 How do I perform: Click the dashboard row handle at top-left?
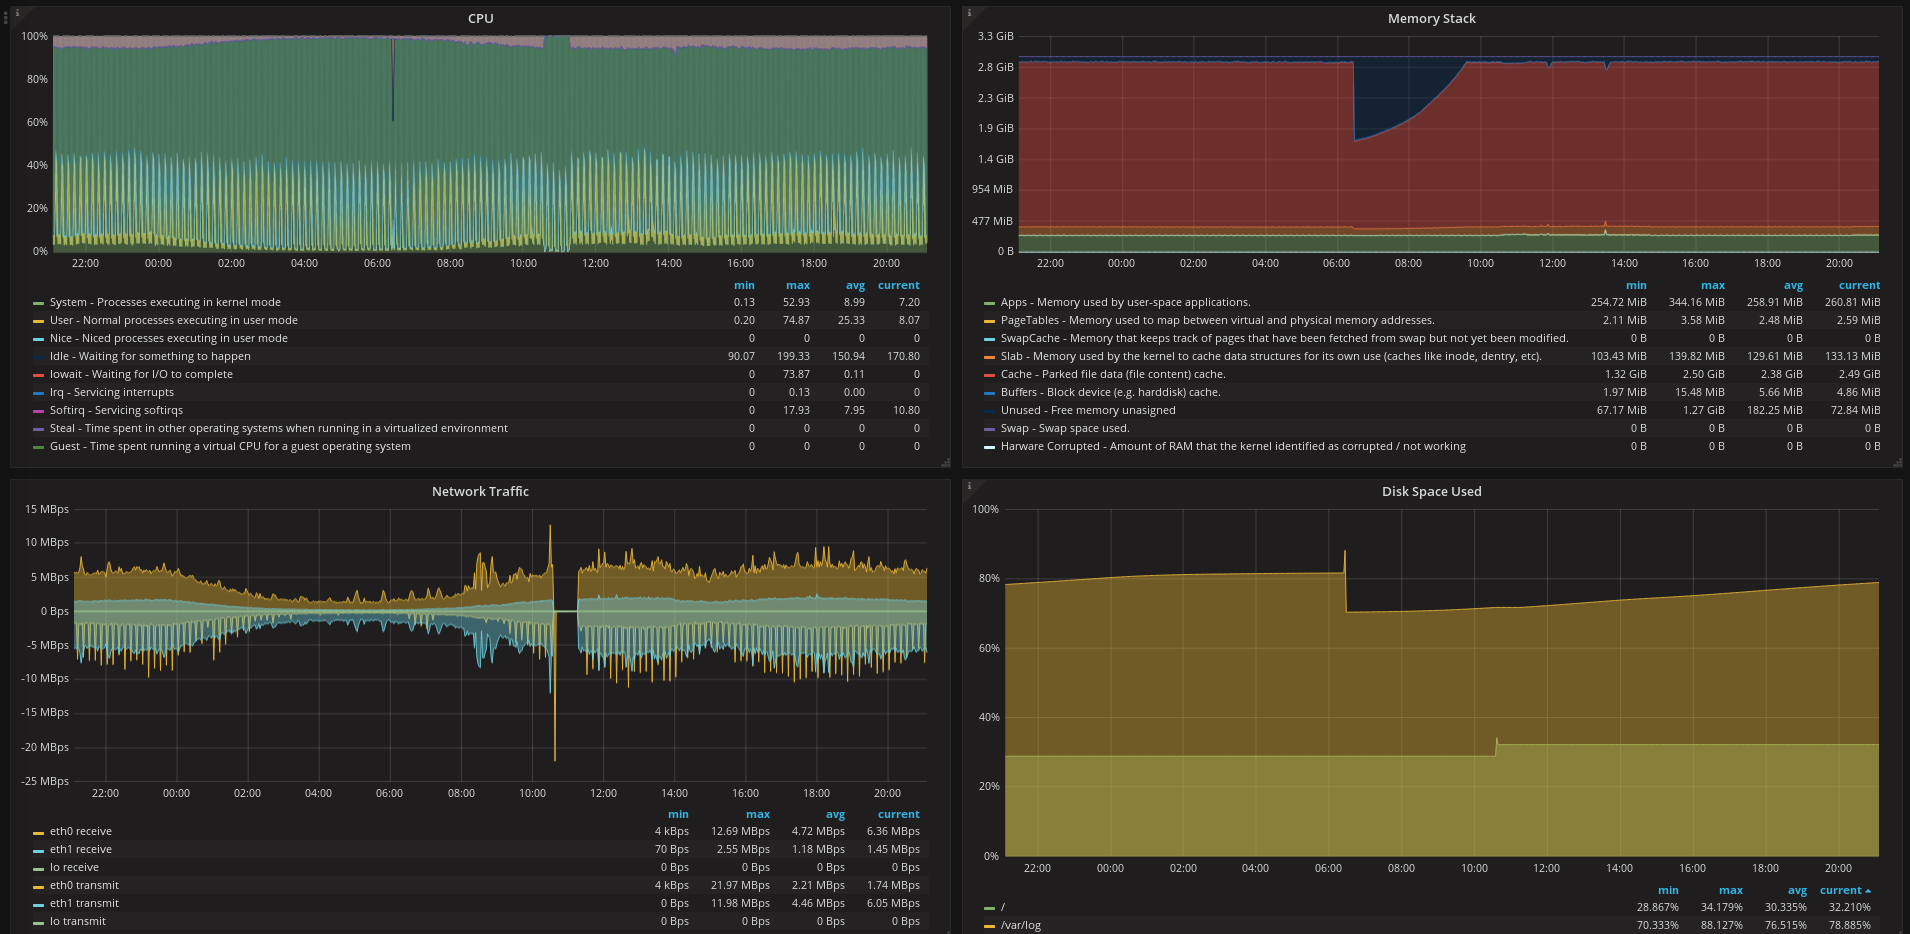[x=5, y=17]
